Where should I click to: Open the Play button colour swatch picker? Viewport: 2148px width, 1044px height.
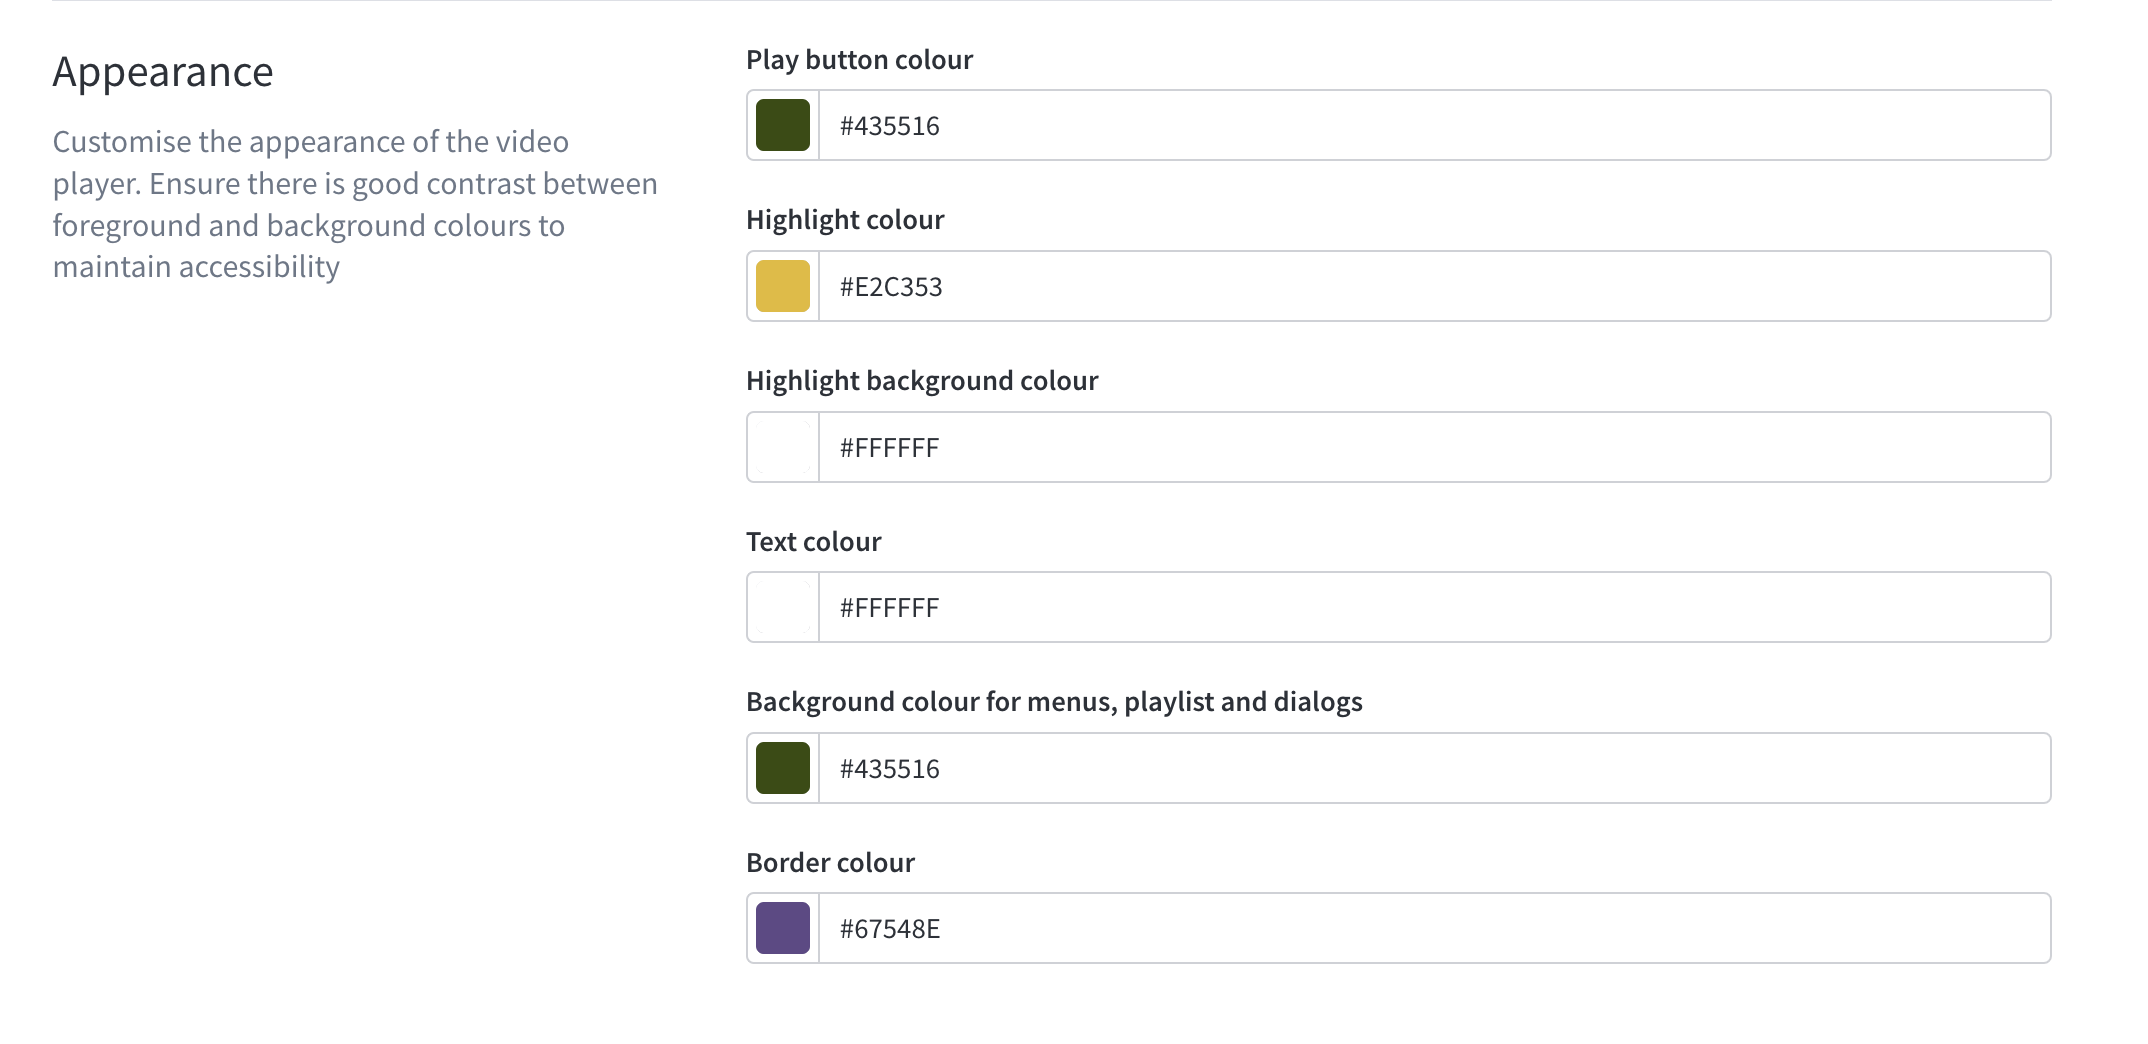783,125
